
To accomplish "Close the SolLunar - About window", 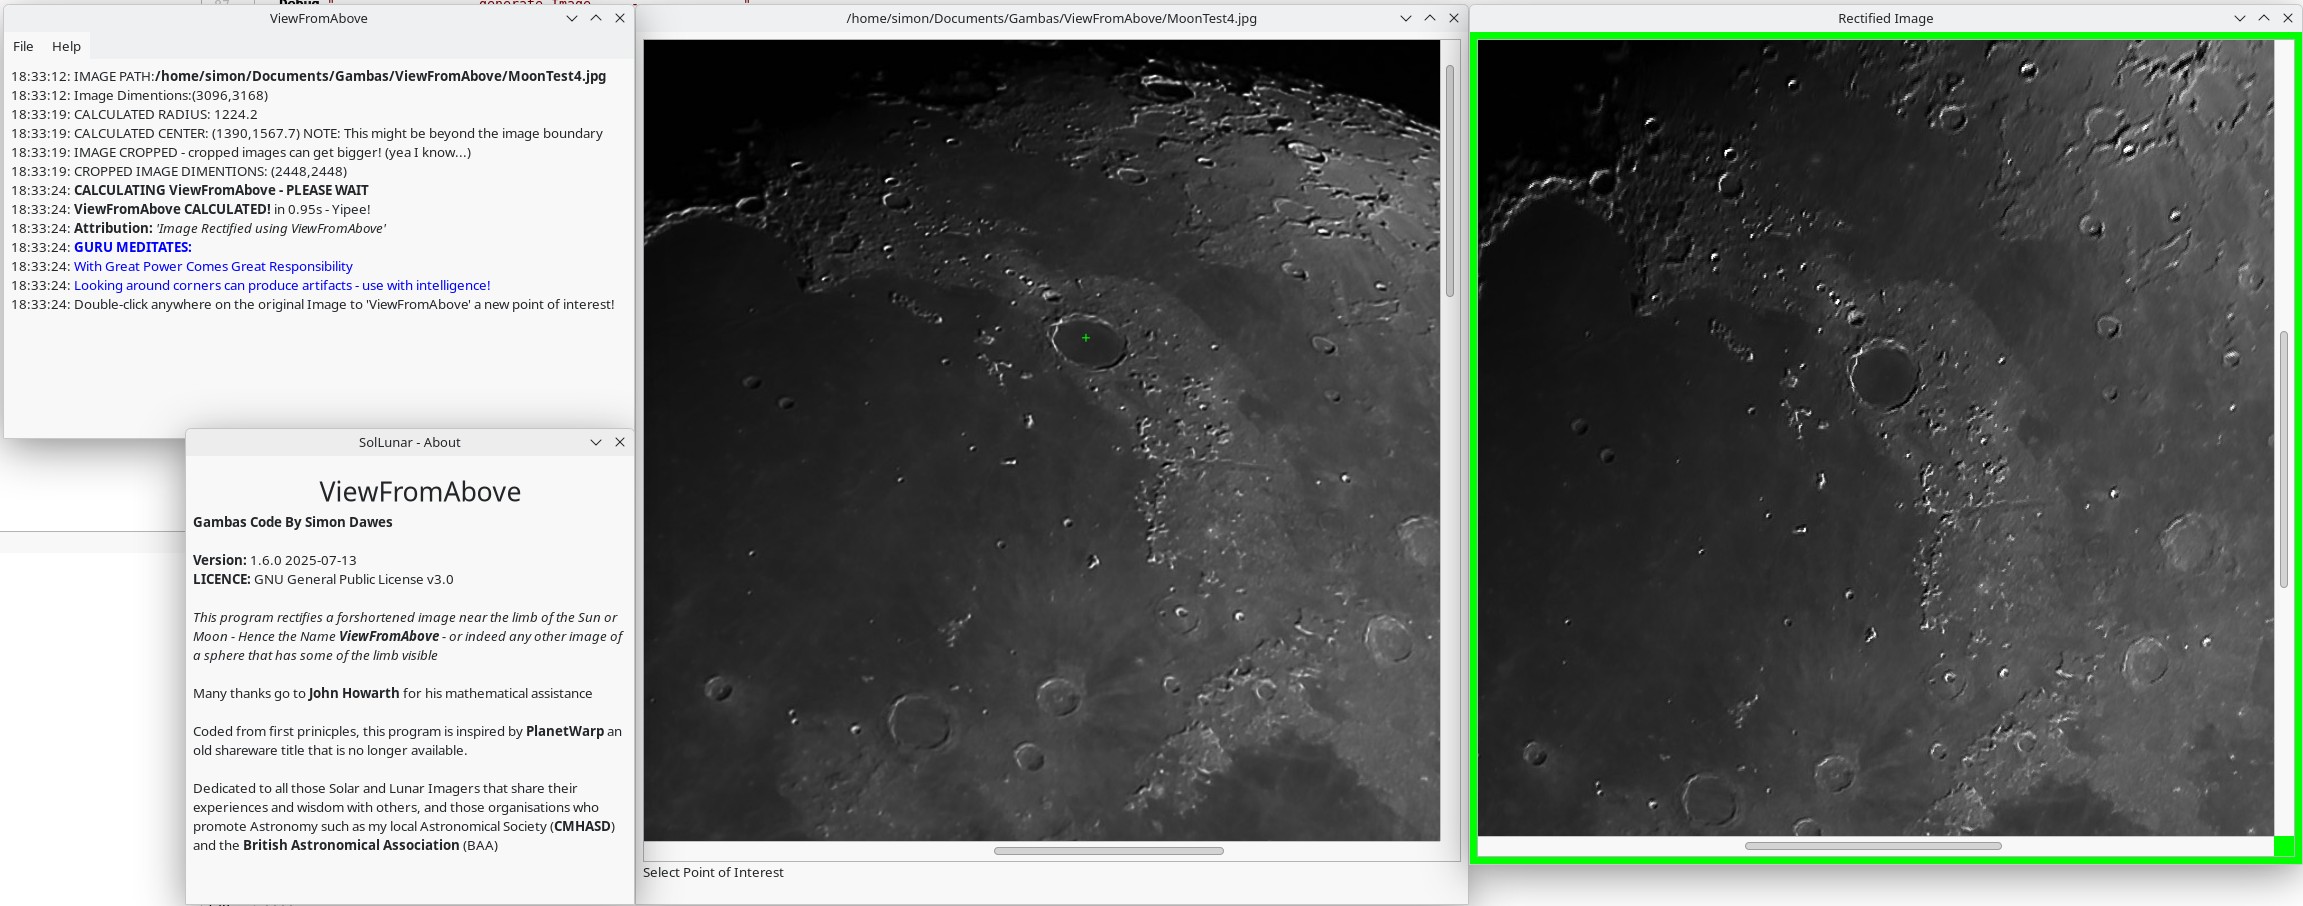I will point(620,442).
